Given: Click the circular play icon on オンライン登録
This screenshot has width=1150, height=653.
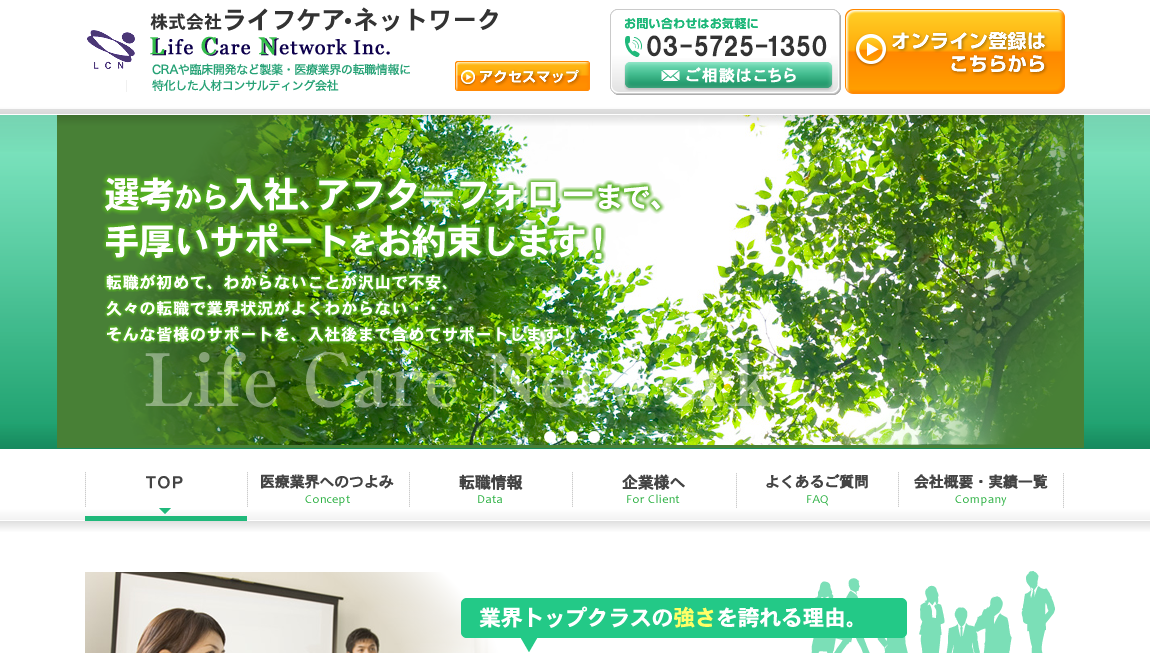Looking at the screenshot, I should coord(871,49).
